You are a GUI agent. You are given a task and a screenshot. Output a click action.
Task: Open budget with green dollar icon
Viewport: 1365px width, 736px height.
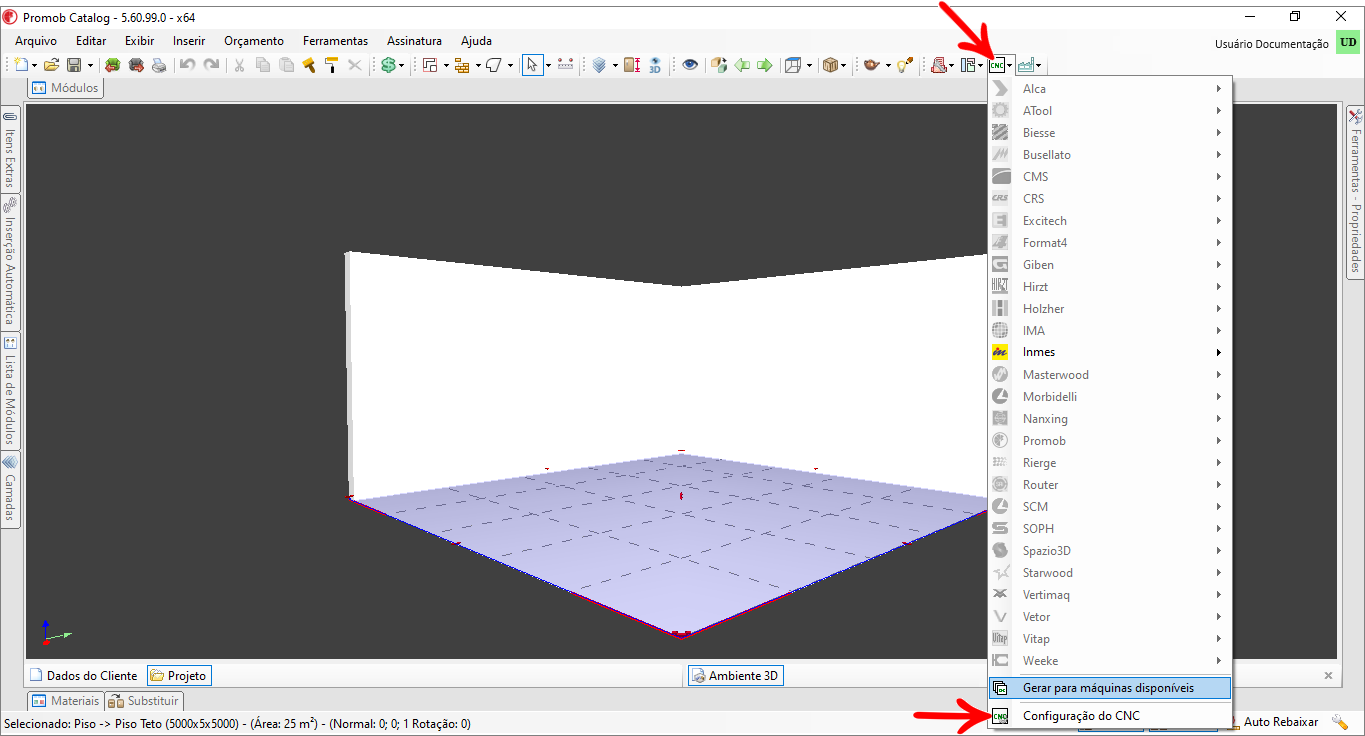click(388, 65)
